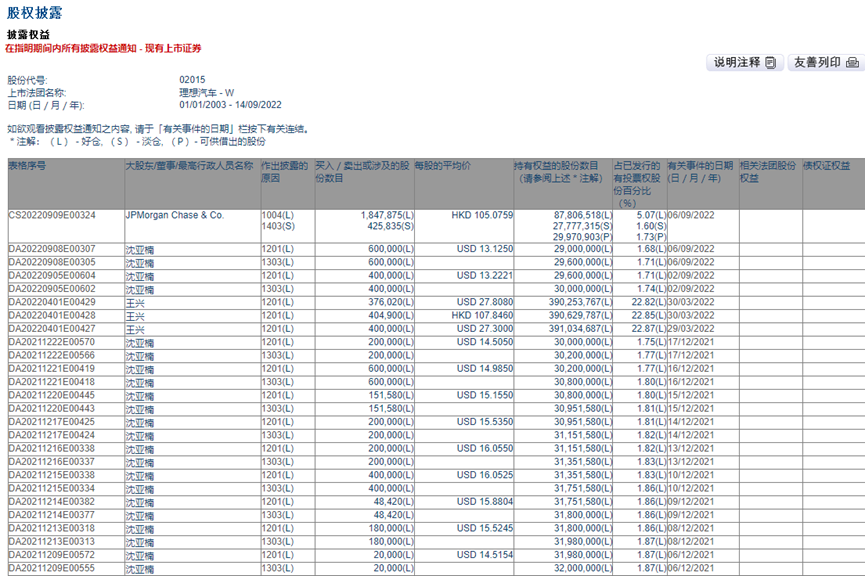Viewport: 865px width, 576px height.
Task: Click the 大股东/董事/最高行政人员名称 column header
Action: 189,165
